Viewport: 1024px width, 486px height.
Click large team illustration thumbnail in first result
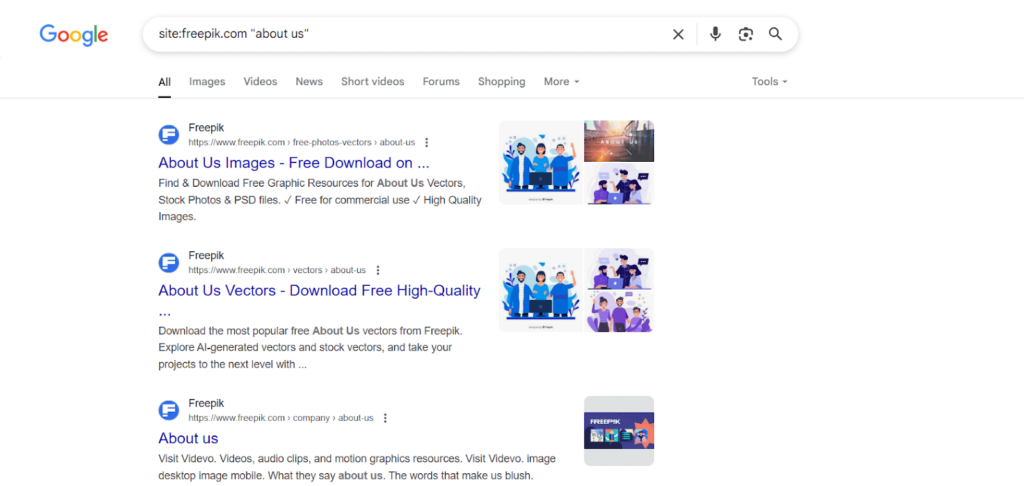click(x=541, y=162)
